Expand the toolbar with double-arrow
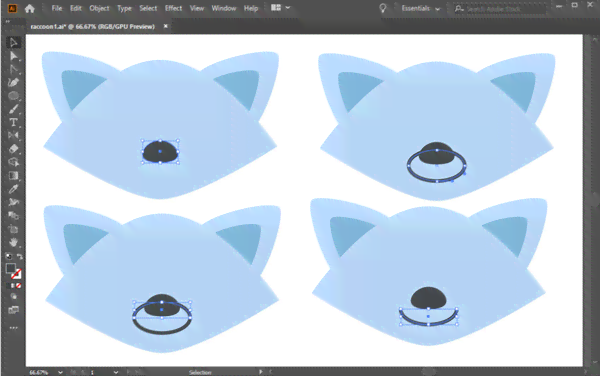 pos(8,22)
